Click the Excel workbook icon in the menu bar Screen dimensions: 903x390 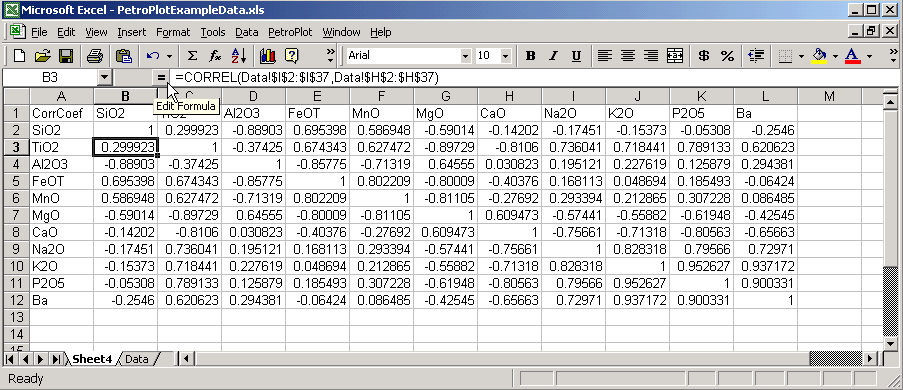click(x=16, y=32)
